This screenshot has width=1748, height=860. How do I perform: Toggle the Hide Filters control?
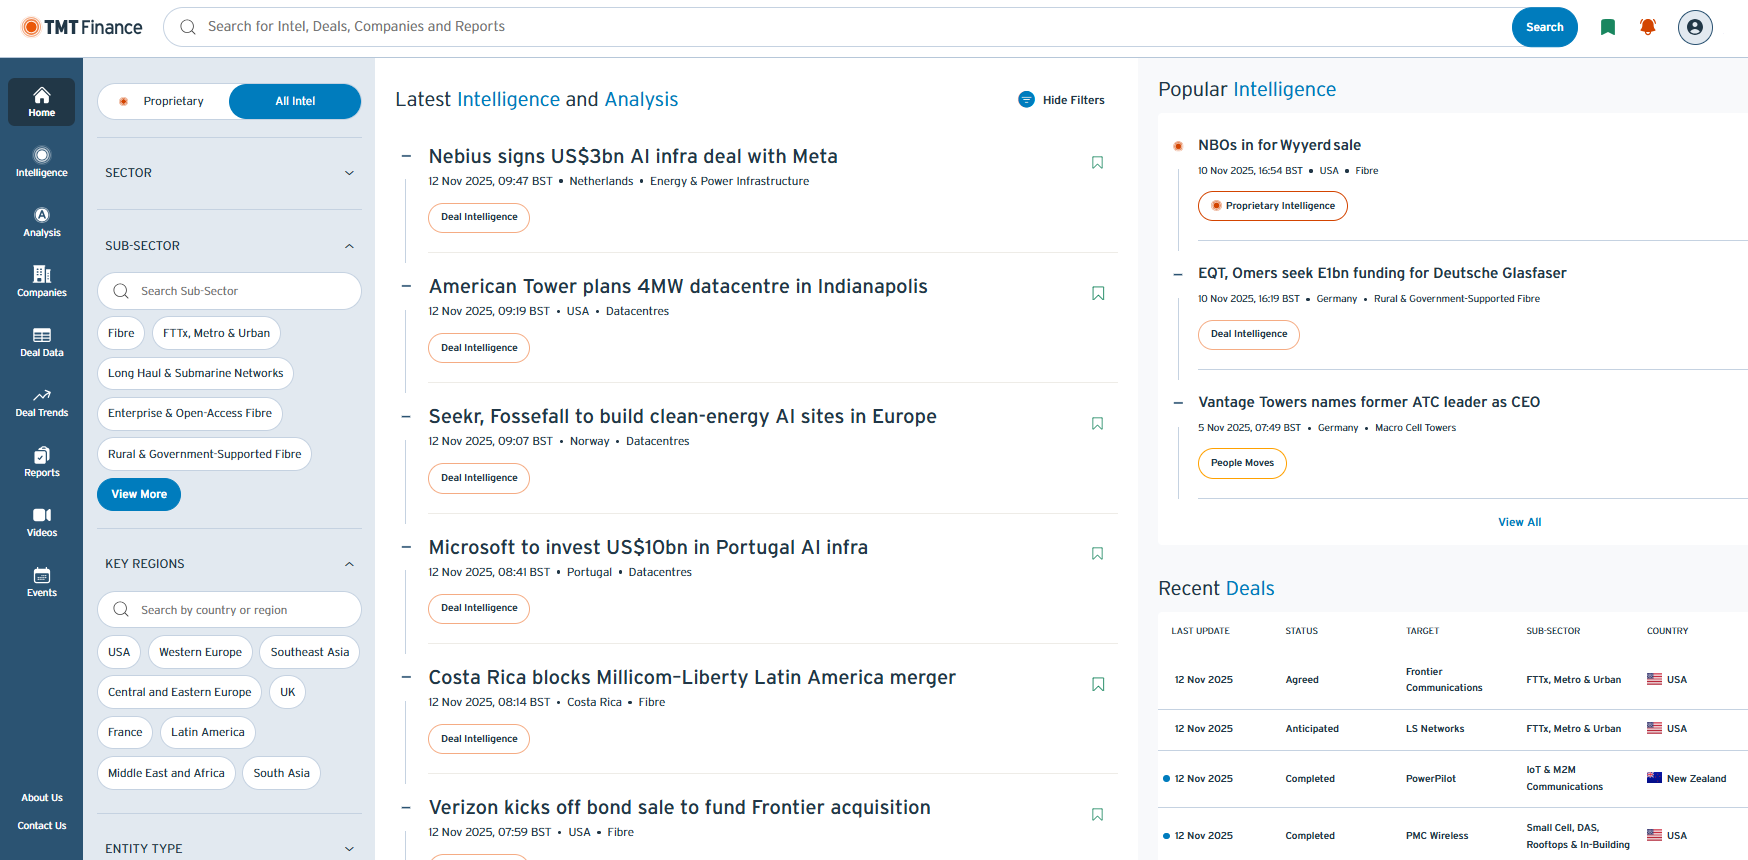point(1061,100)
